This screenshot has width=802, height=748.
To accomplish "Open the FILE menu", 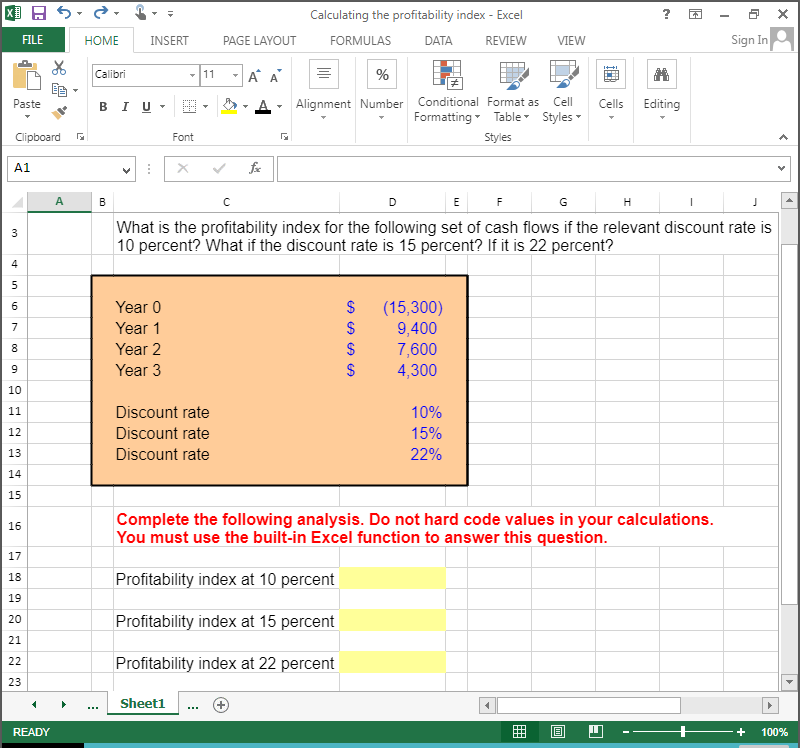I will pyautogui.click(x=33, y=41).
